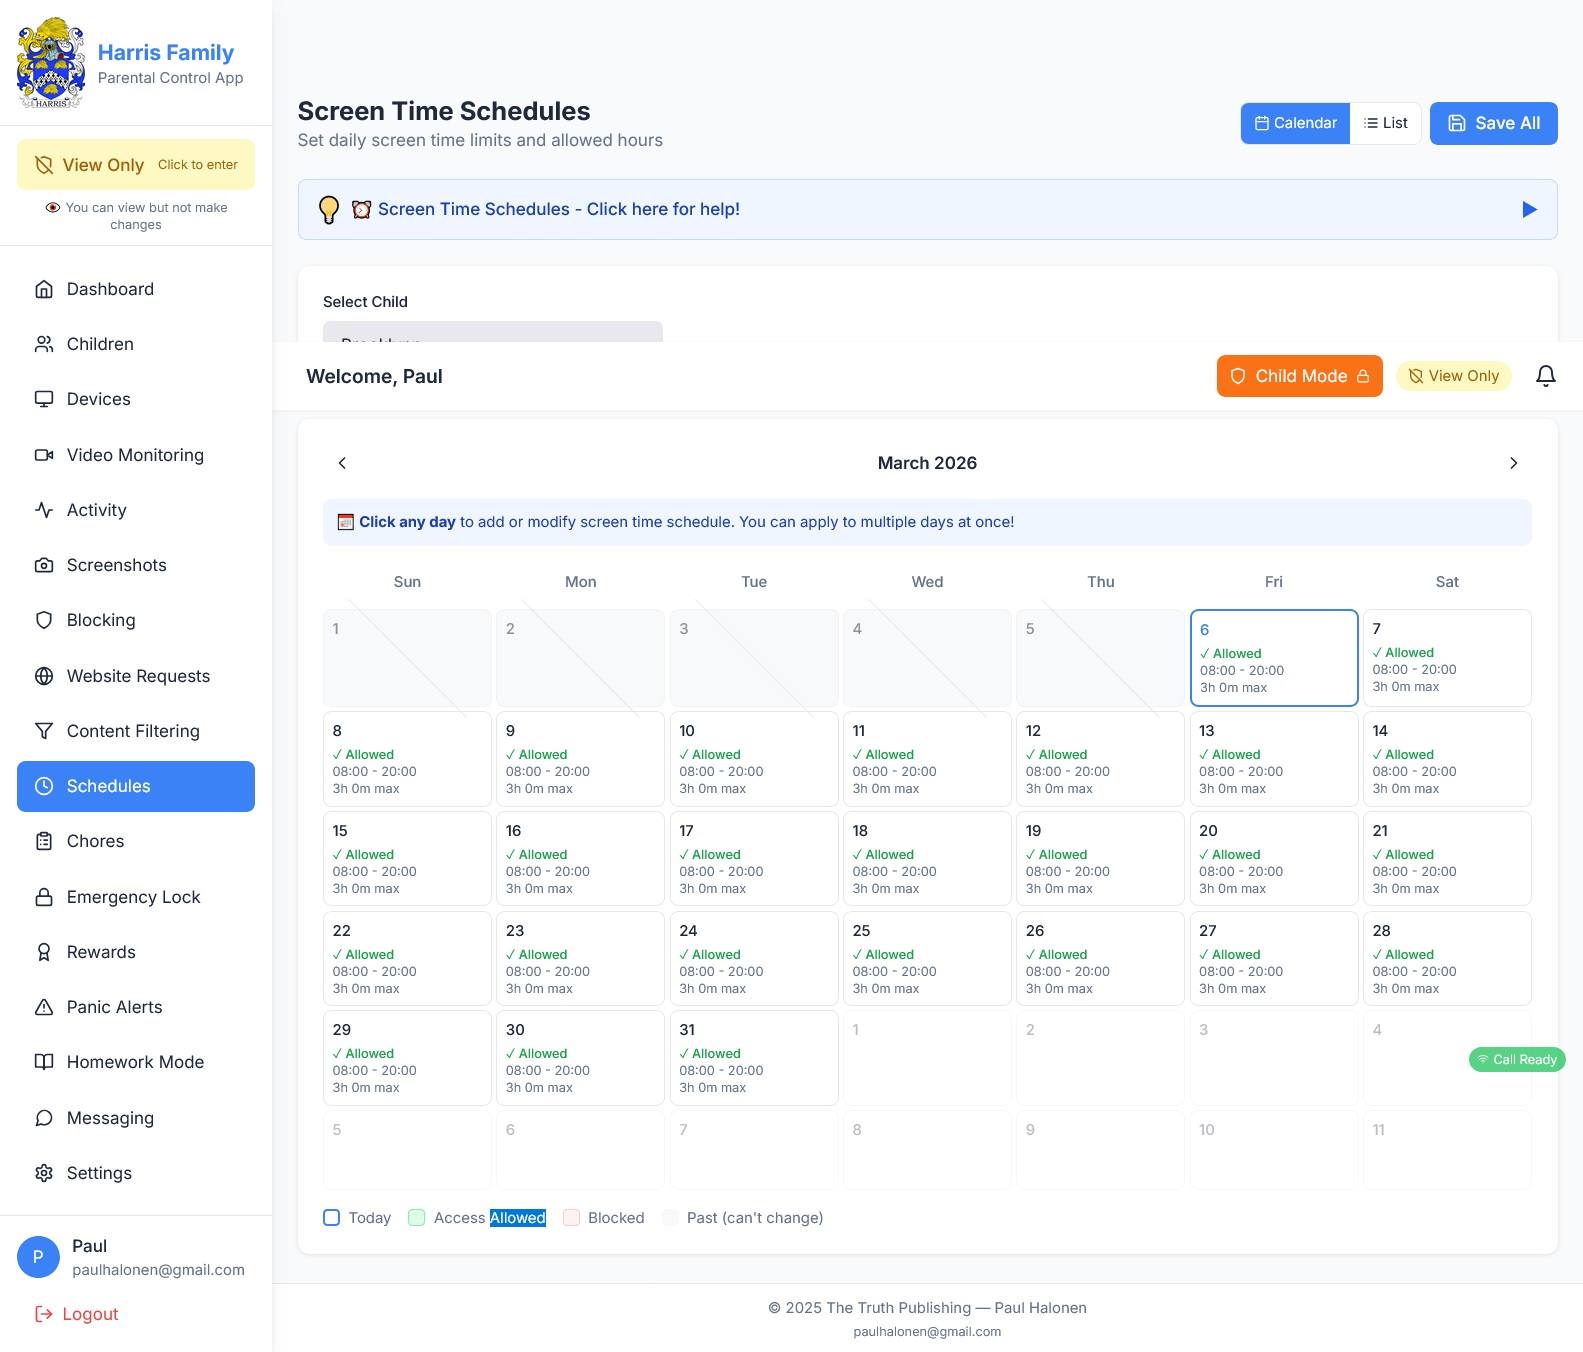Viewport: 1583px width, 1352px height.
Task: Click the Tue weekday column header
Action: pyautogui.click(x=754, y=582)
